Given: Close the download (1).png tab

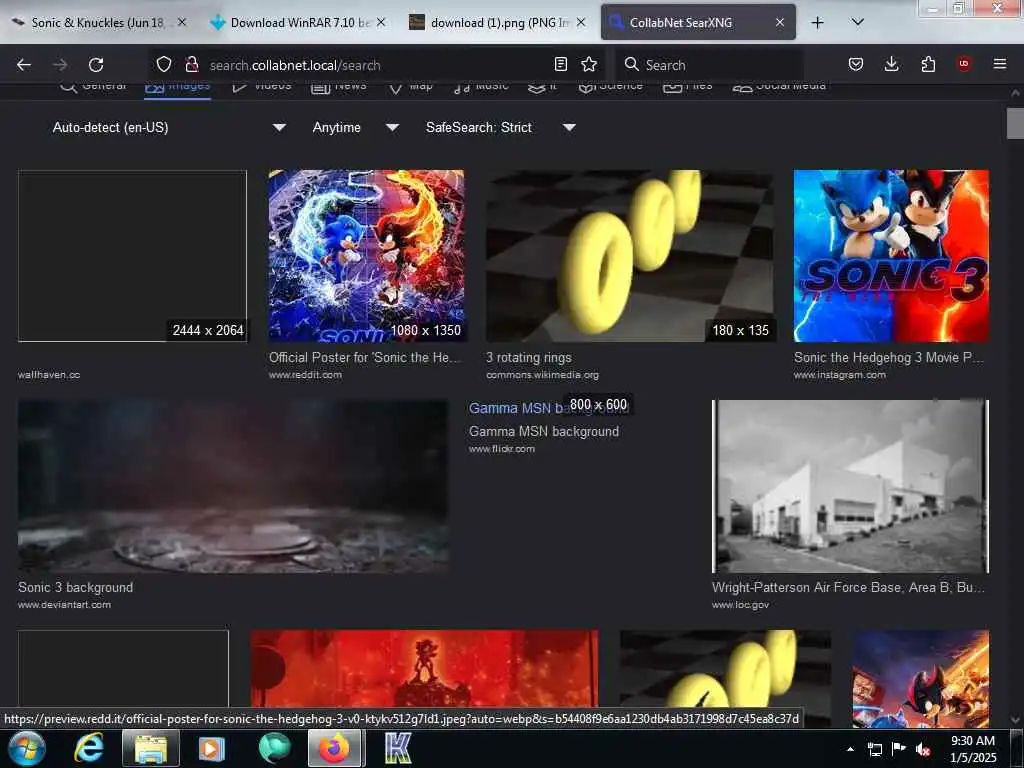Looking at the screenshot, I should pyautogui.click(x=581, y=22).
